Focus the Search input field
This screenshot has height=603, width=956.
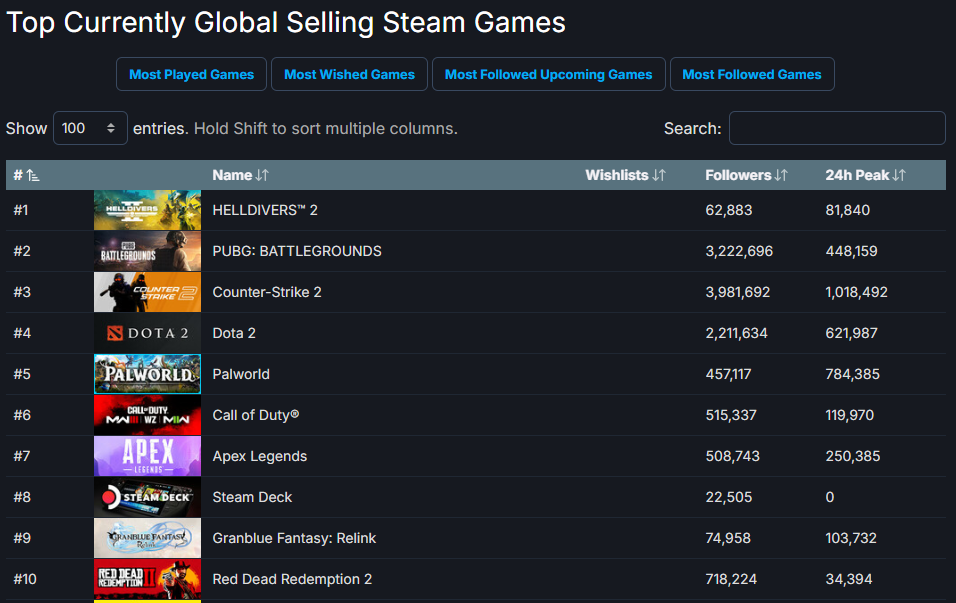click(837, 128)
